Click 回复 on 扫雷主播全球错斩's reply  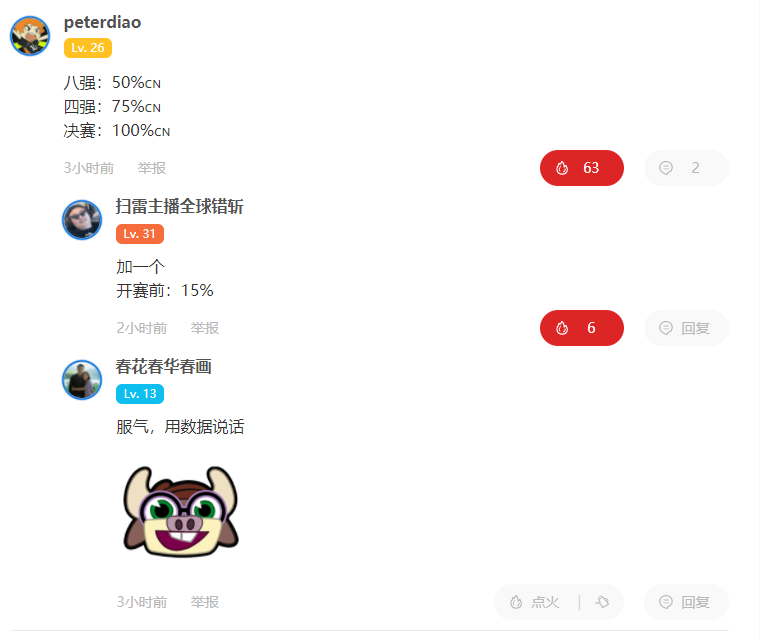[x=686, y=328]
